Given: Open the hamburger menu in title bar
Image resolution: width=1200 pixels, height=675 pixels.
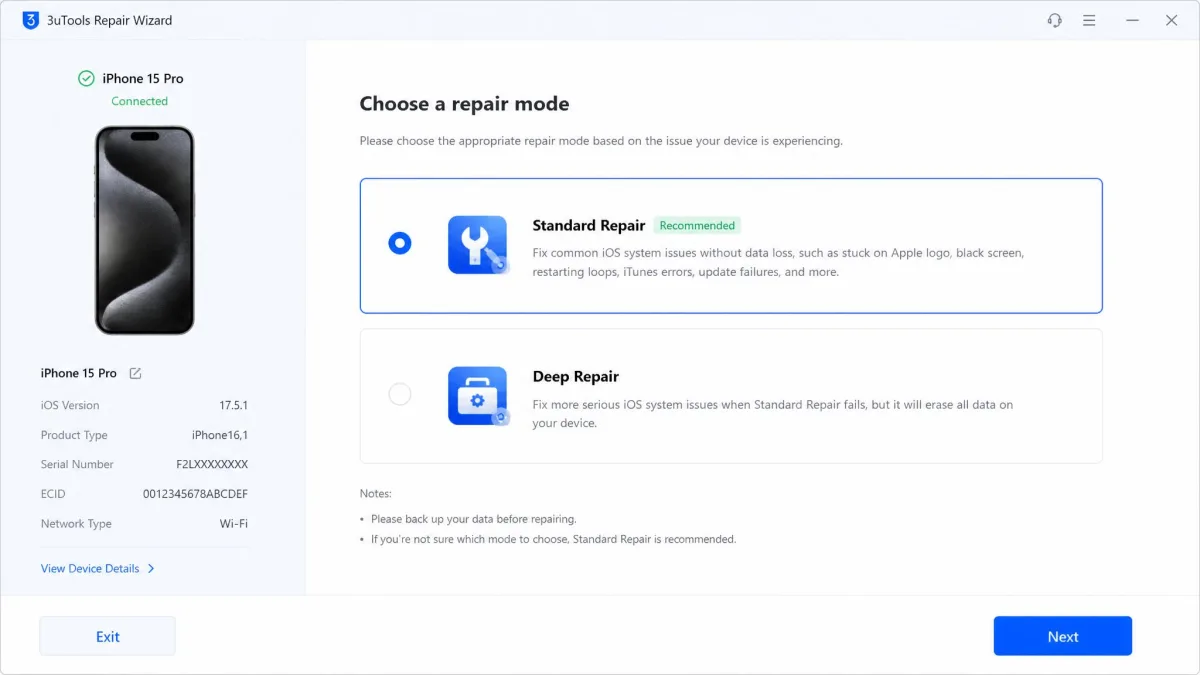Looking at the screenshot, I should (x=1089, y=20).
